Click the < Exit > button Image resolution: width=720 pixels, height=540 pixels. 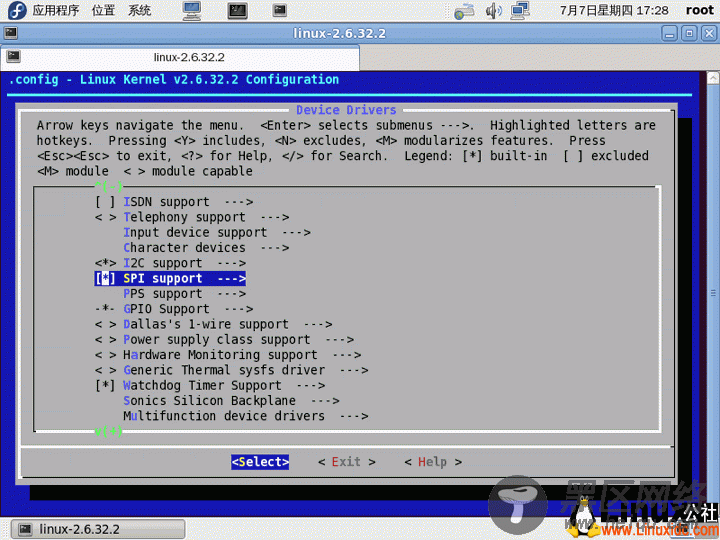(x=347, y=462)
